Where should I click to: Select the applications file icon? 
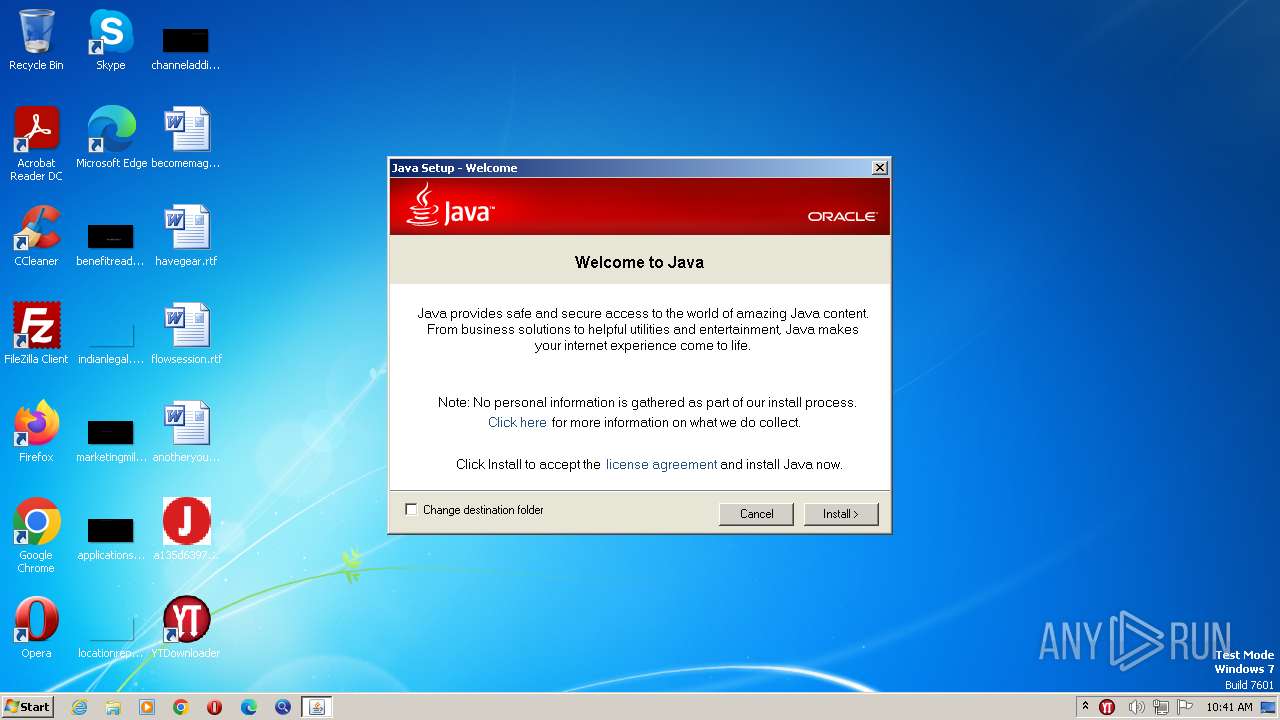tap(110, 538)
